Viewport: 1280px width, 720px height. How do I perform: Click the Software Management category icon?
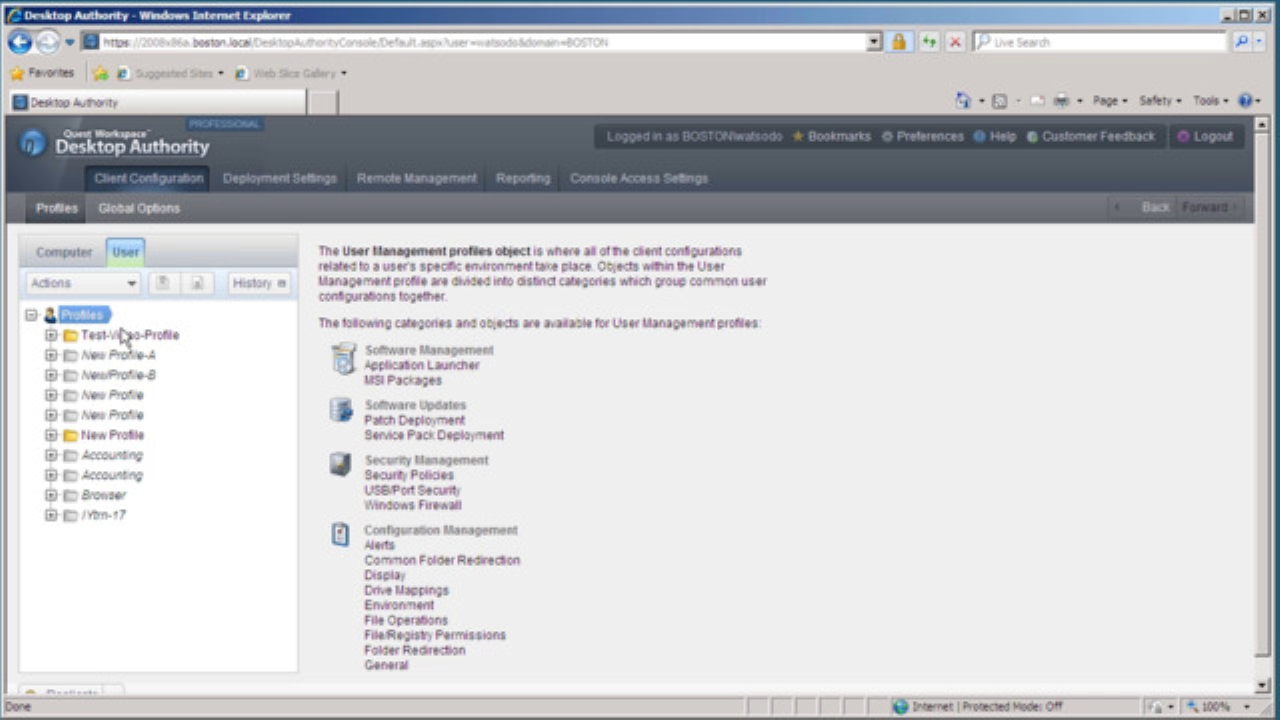point(343,358)
